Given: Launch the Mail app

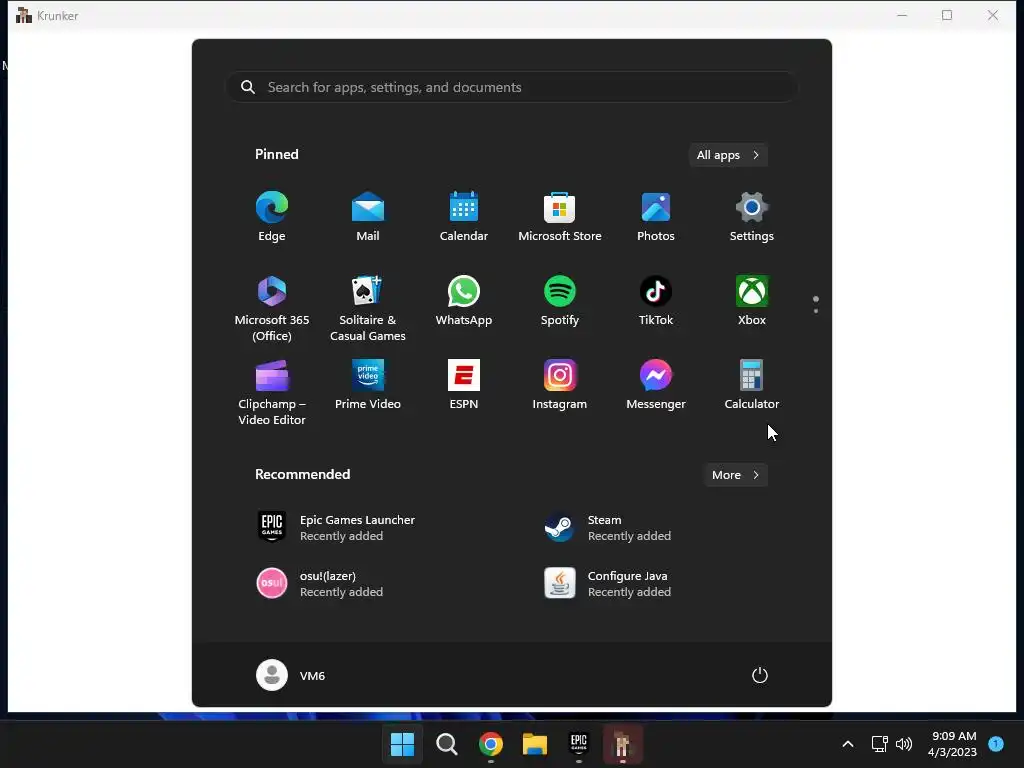Looking at the screenshot, I should pyautogui.click(x=368, y=217).
